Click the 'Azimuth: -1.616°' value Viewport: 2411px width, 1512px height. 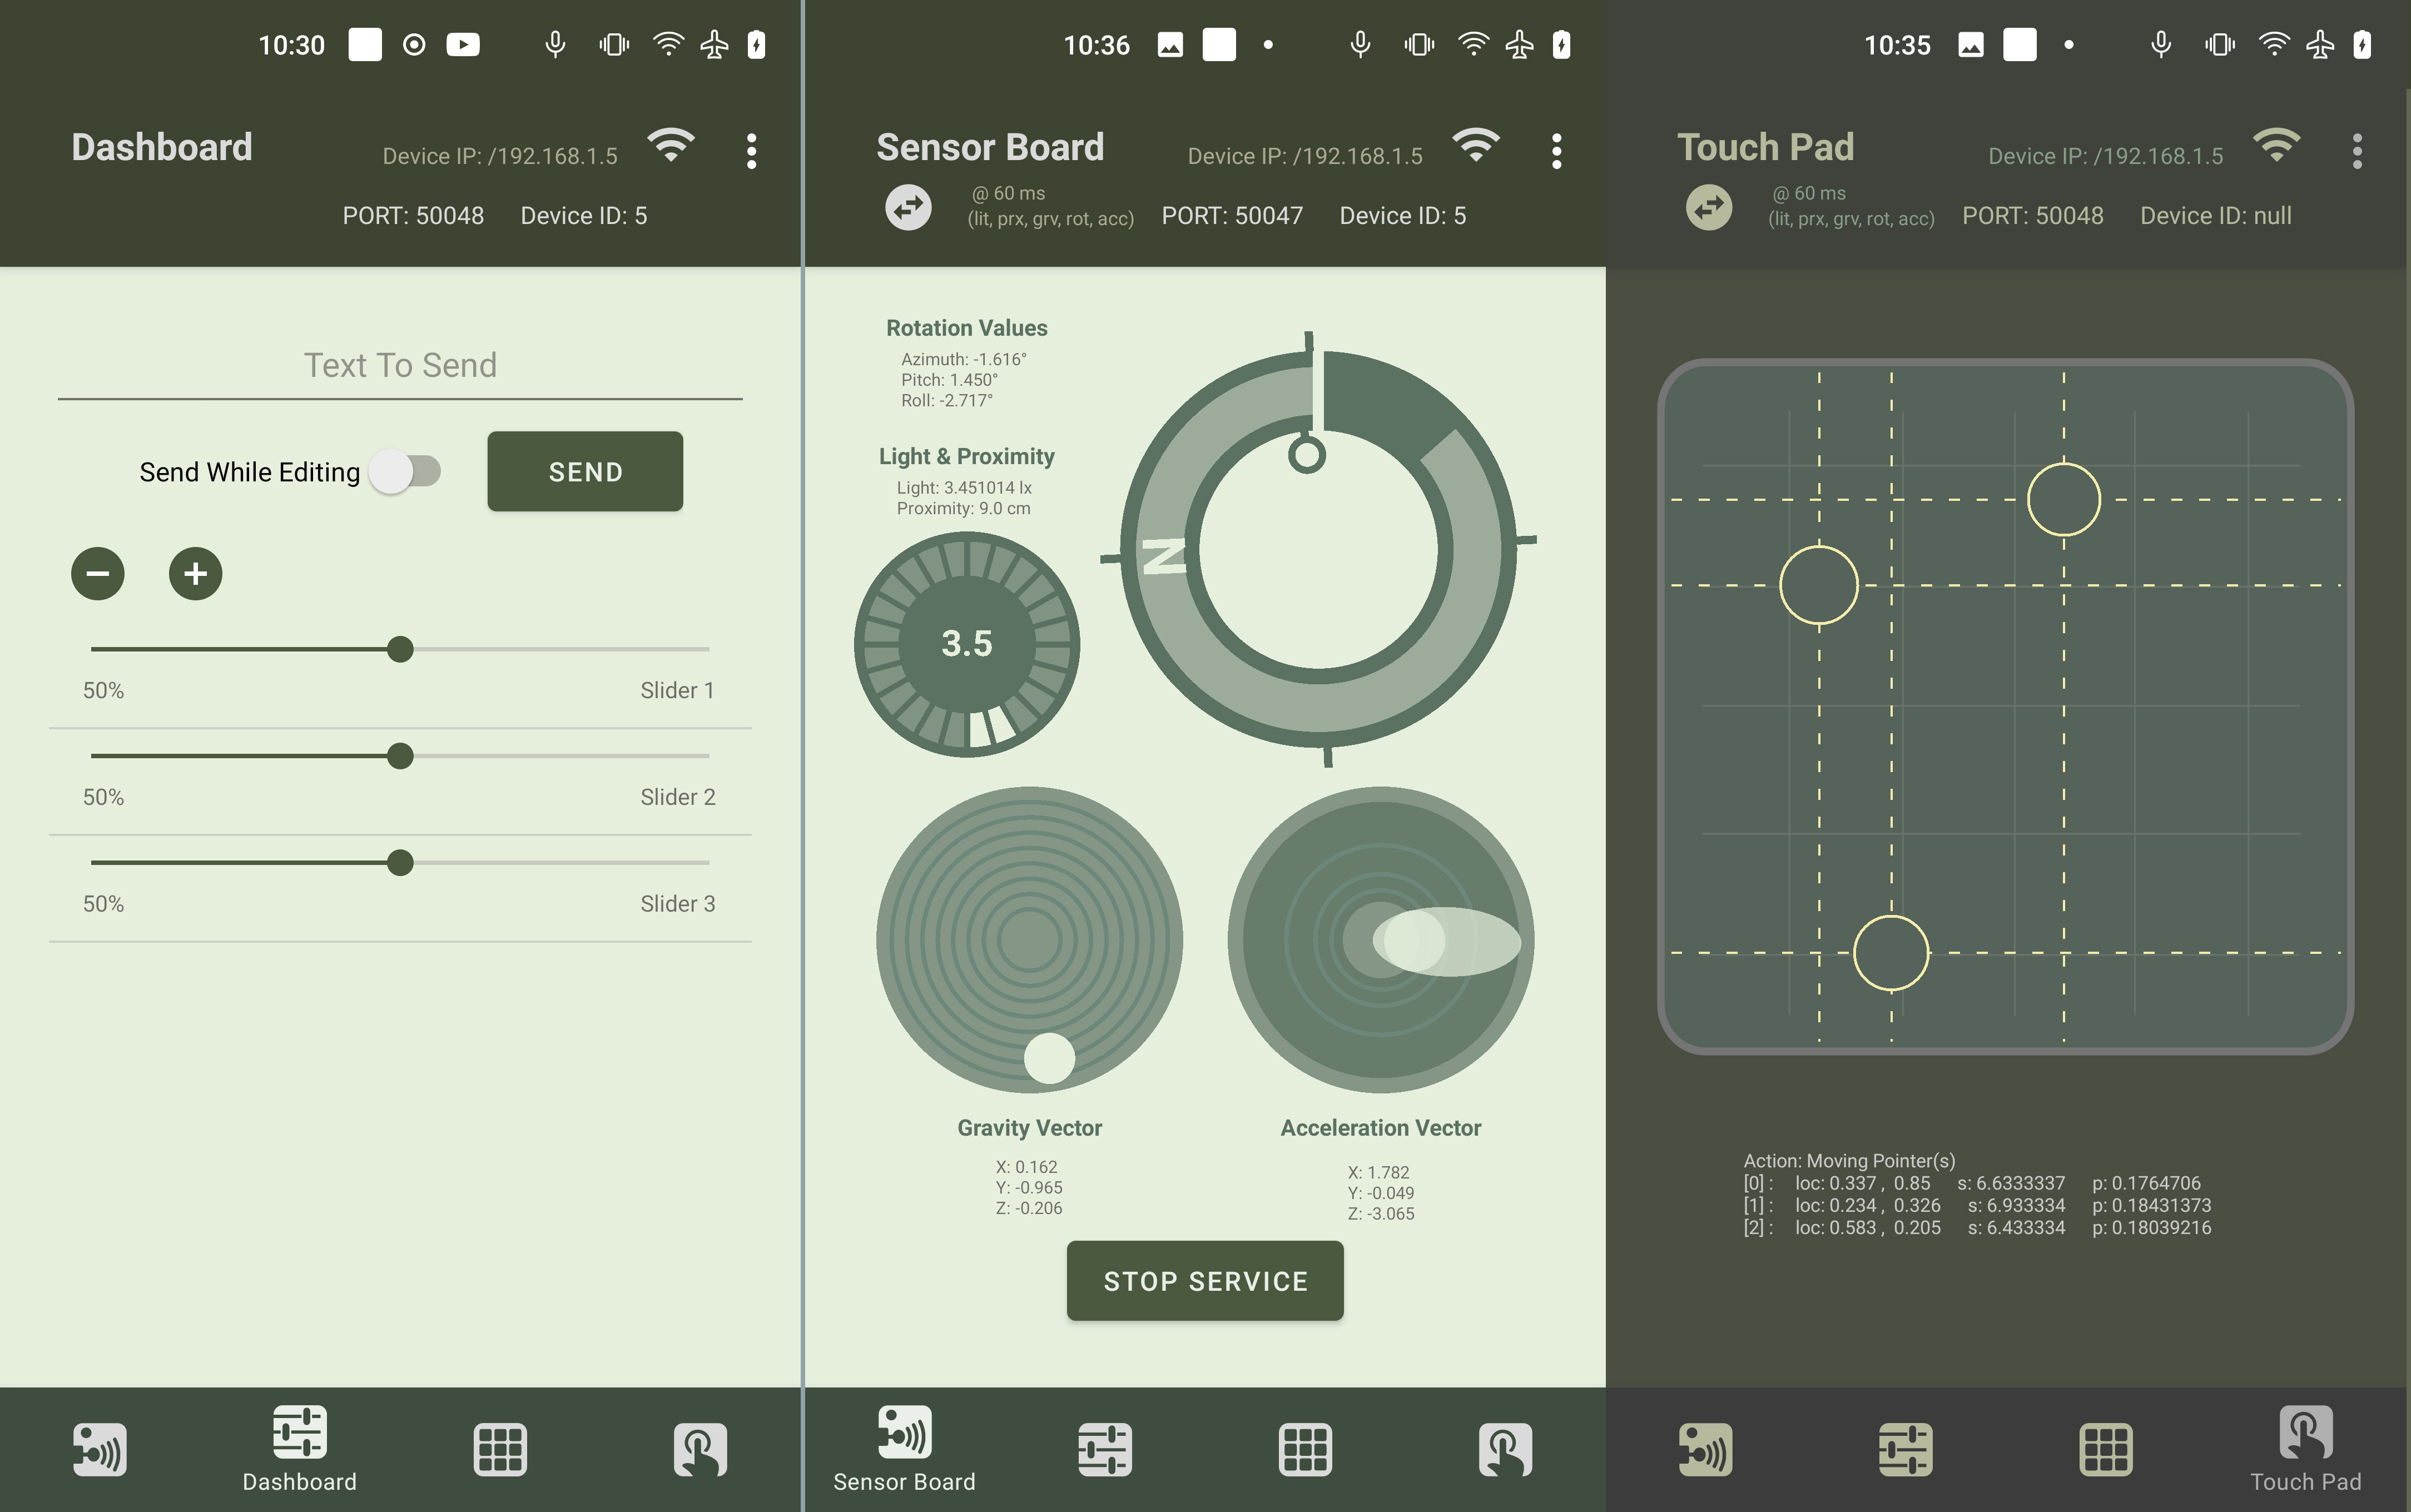(x=964, y=359)
